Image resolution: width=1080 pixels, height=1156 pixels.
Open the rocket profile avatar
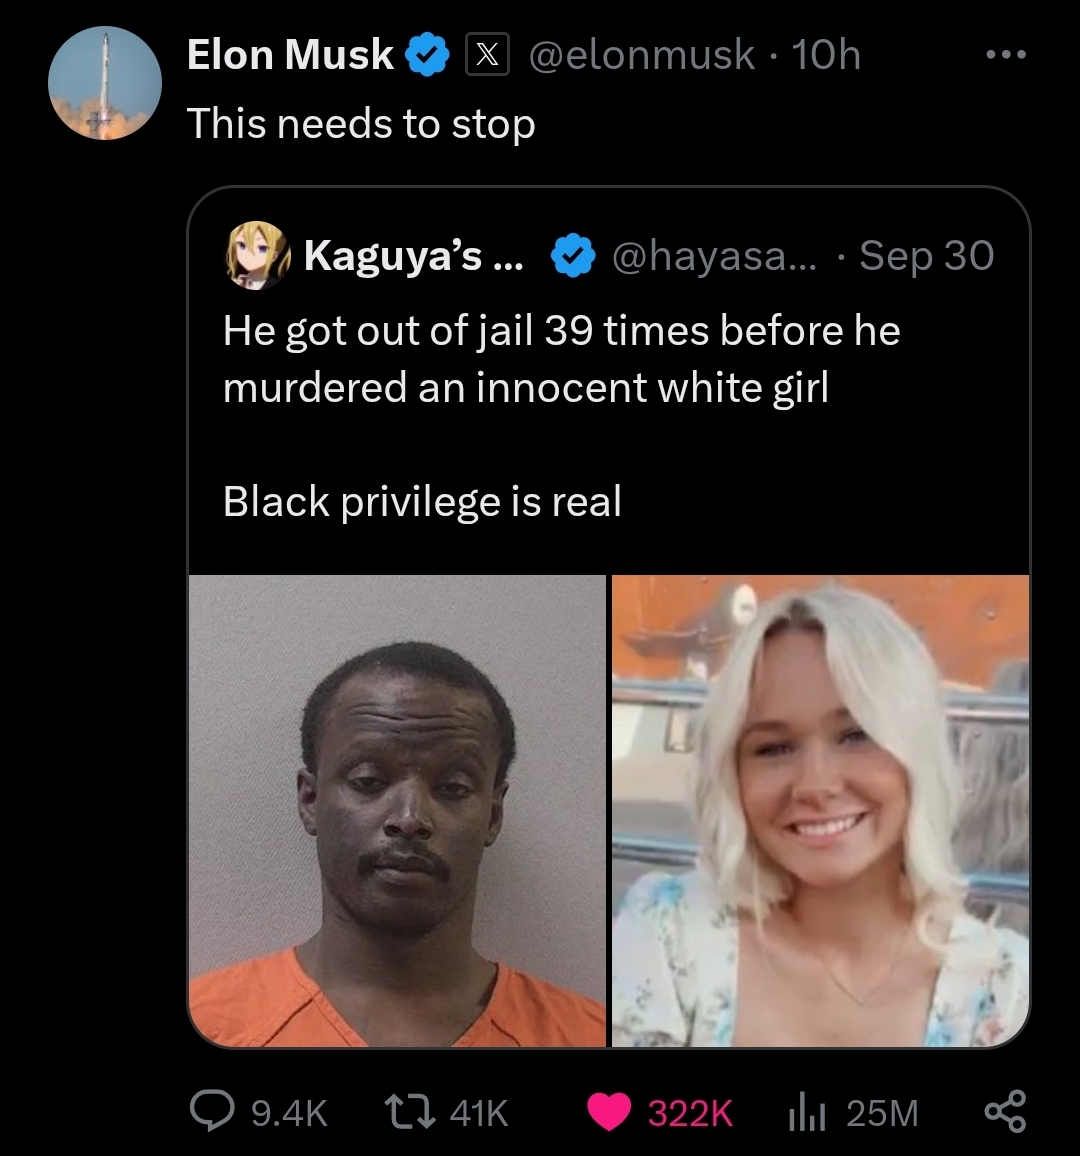coord(105,83)
